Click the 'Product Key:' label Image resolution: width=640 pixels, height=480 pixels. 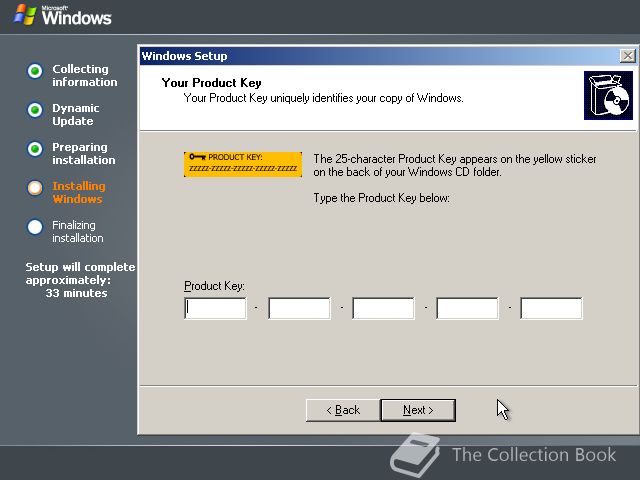click(214, 286)
